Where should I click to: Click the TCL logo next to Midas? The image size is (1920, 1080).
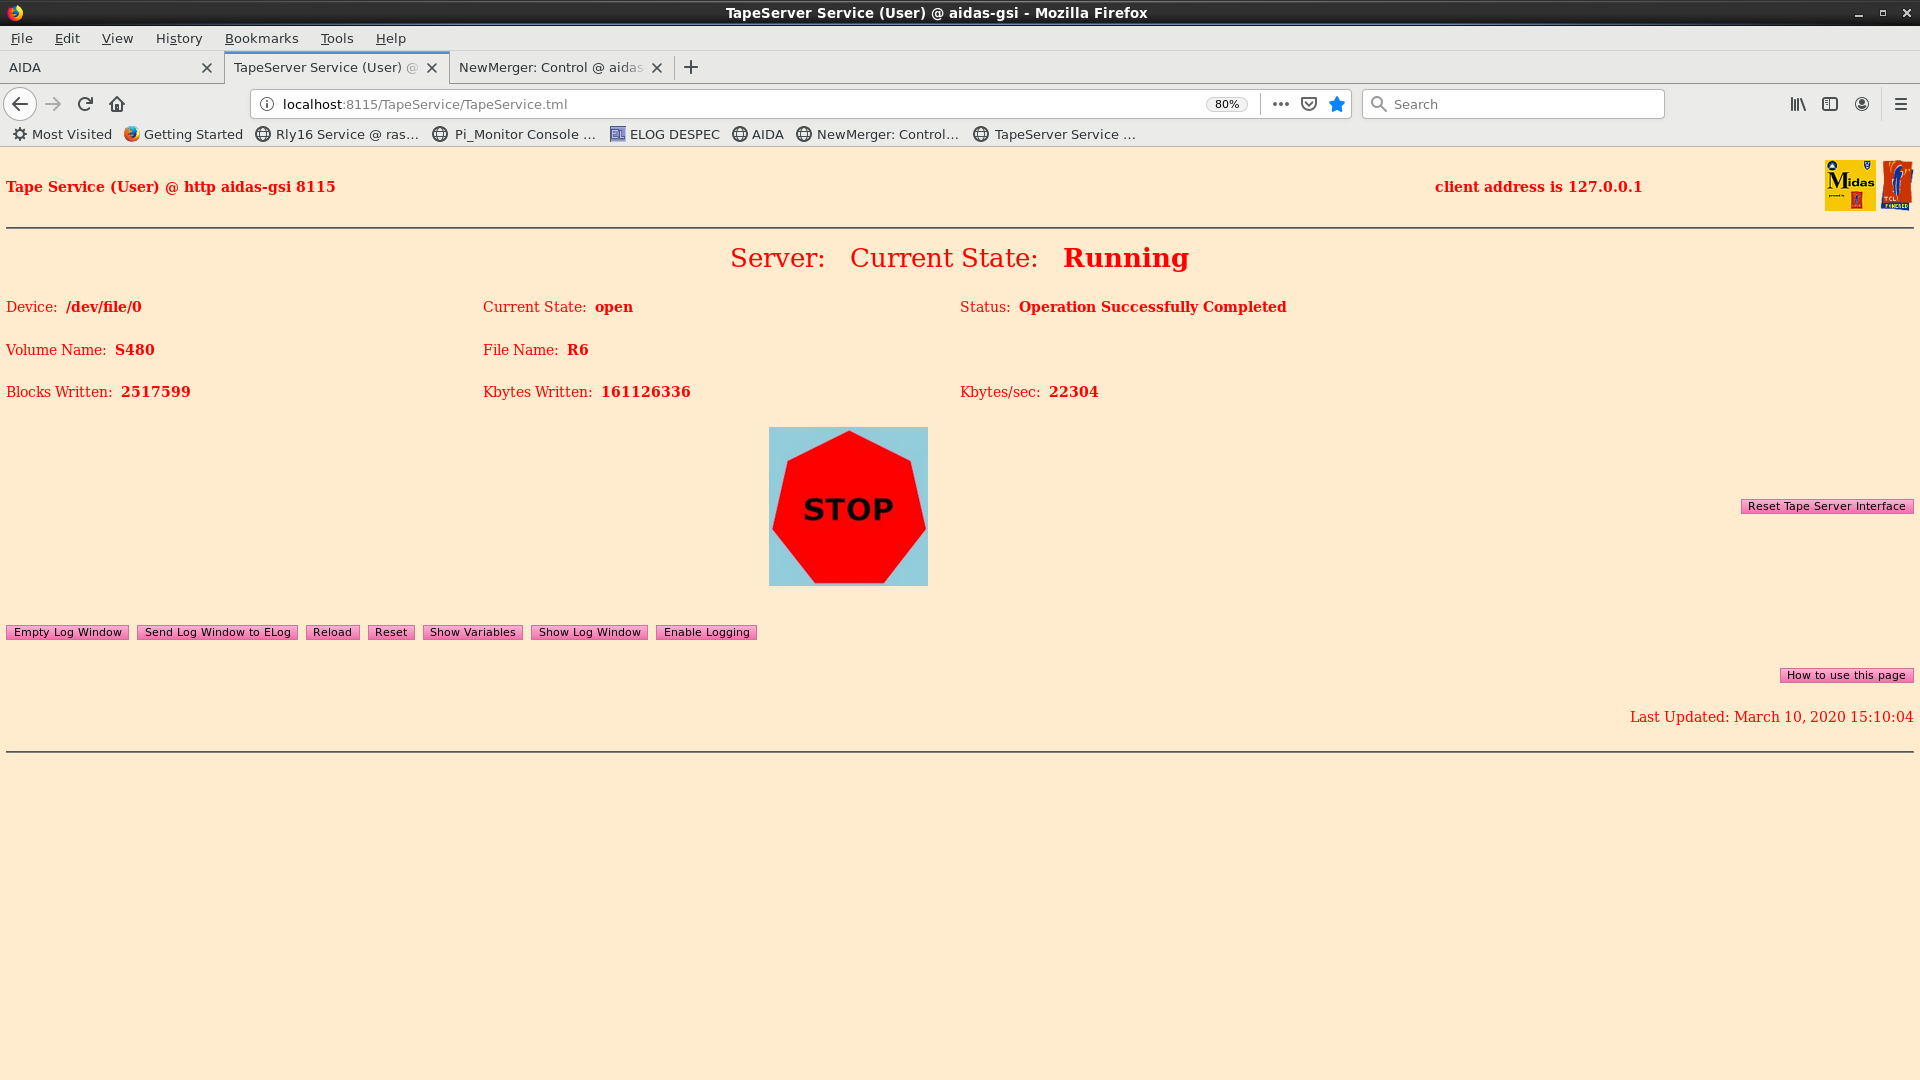coord(1896,185)
